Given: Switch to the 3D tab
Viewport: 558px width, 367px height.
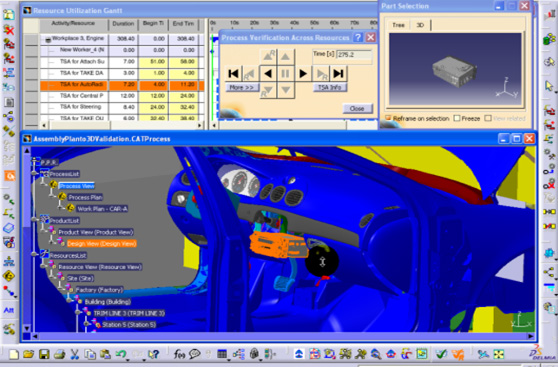Looking at the screenshot, I should (x=420, y=25).
